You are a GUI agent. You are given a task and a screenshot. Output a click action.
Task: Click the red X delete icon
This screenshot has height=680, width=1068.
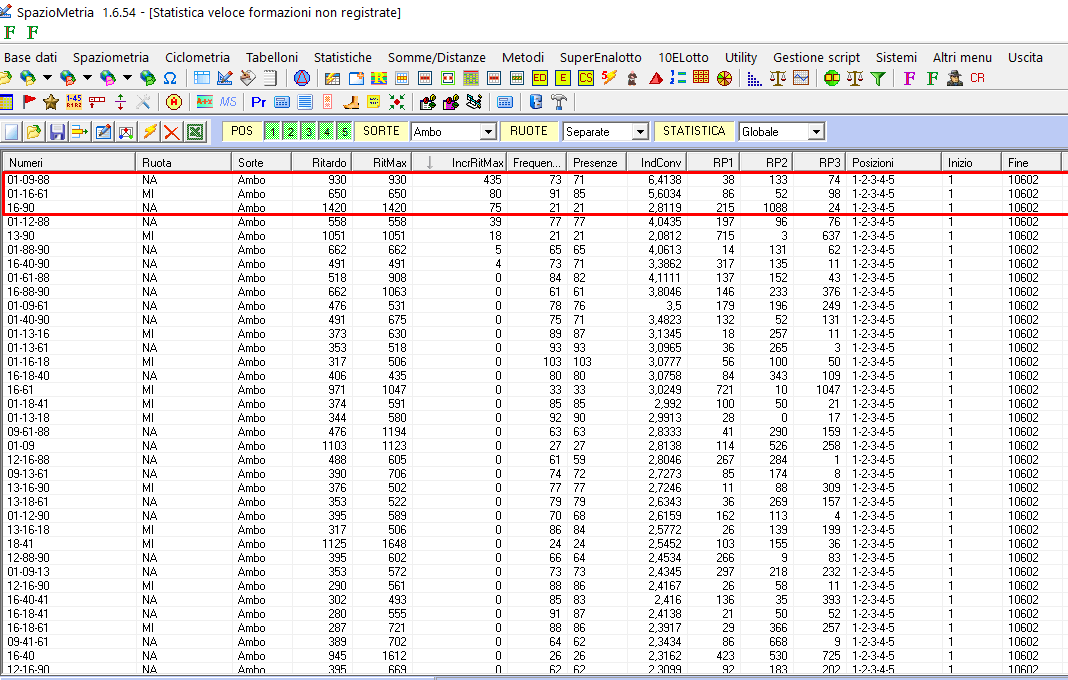click(172, 132)
